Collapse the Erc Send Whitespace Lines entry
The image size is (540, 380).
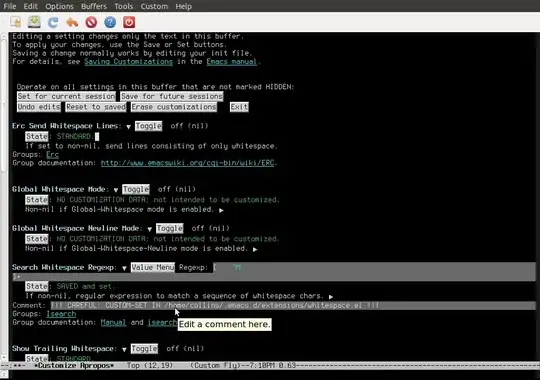click(x=128, y=127)
